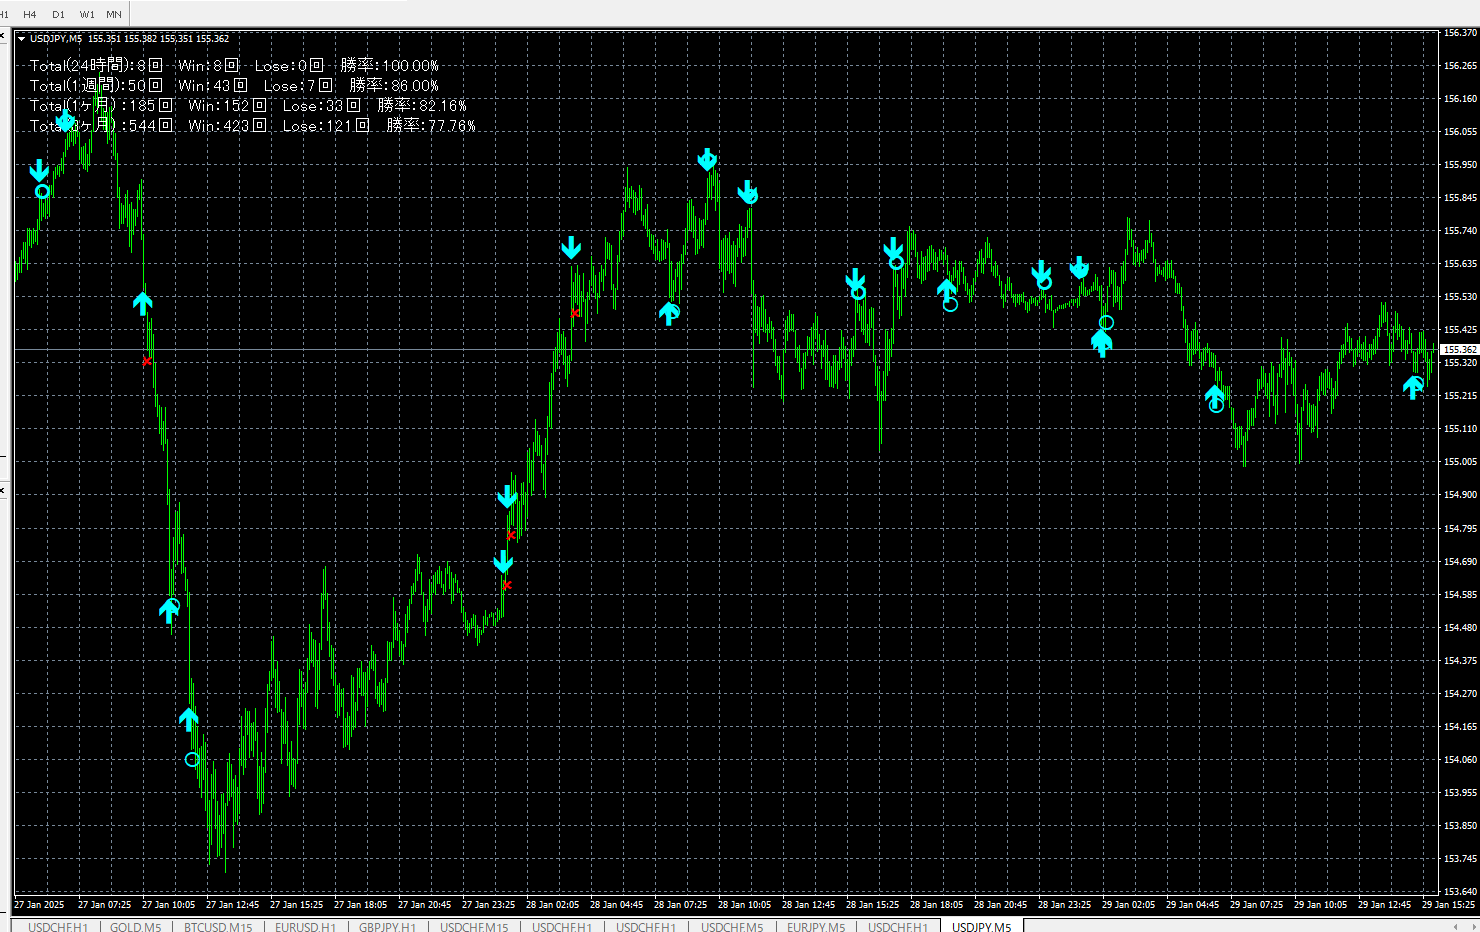Switch chart to H4 timeframe
This screenshot has width=1480, height=932.
pyautogui.click(x=30, y=14)
